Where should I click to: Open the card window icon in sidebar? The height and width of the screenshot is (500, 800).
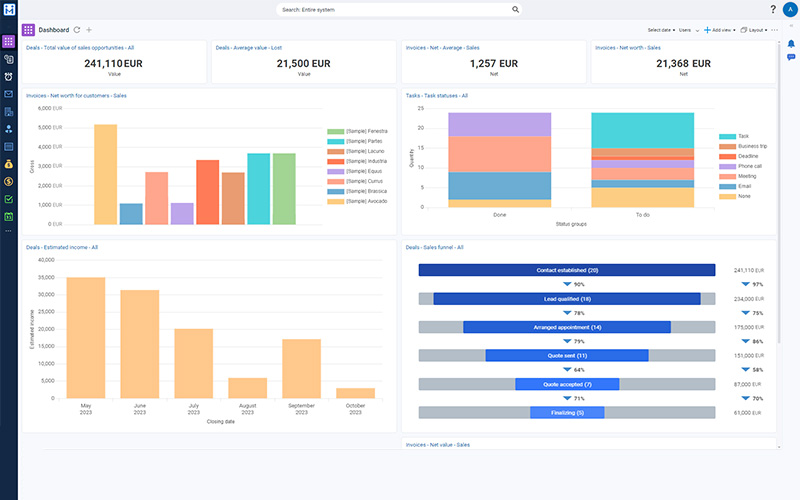tap(9, 147)
